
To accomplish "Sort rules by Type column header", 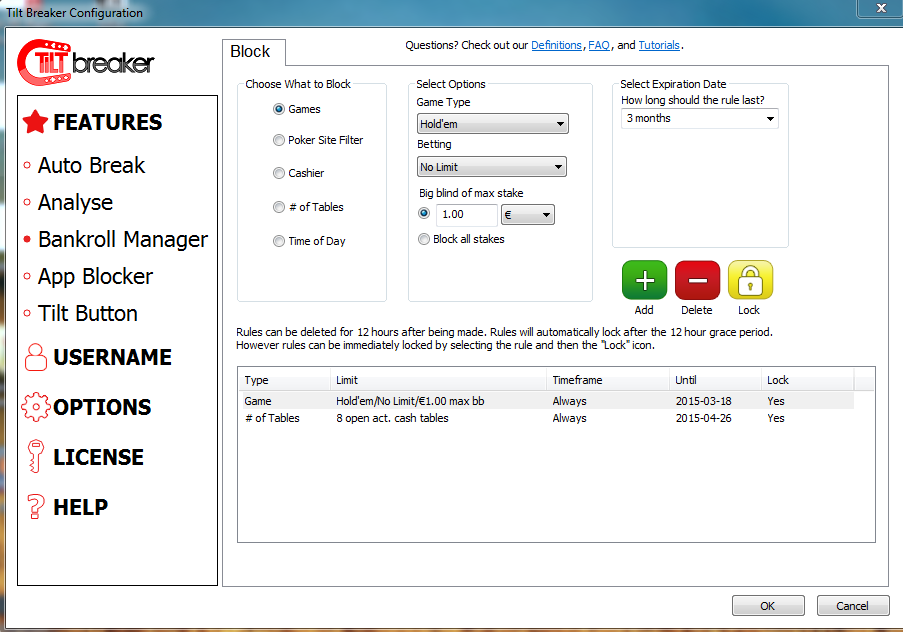I will (284, 380).
